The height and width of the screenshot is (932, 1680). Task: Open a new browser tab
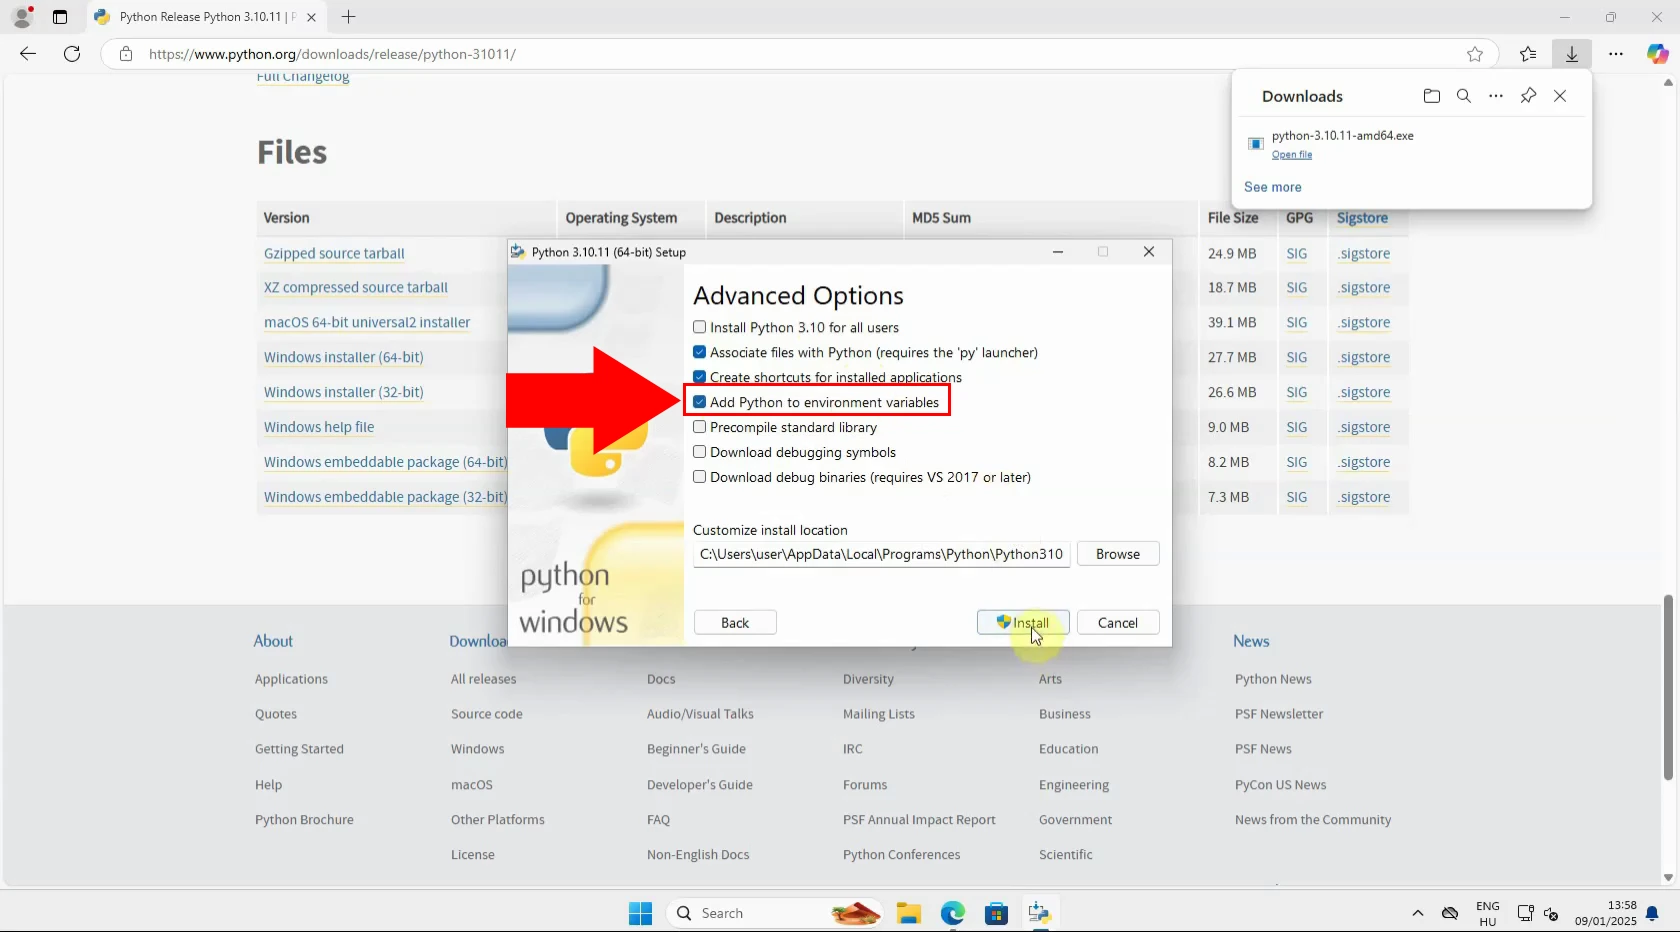coord(348,17)
